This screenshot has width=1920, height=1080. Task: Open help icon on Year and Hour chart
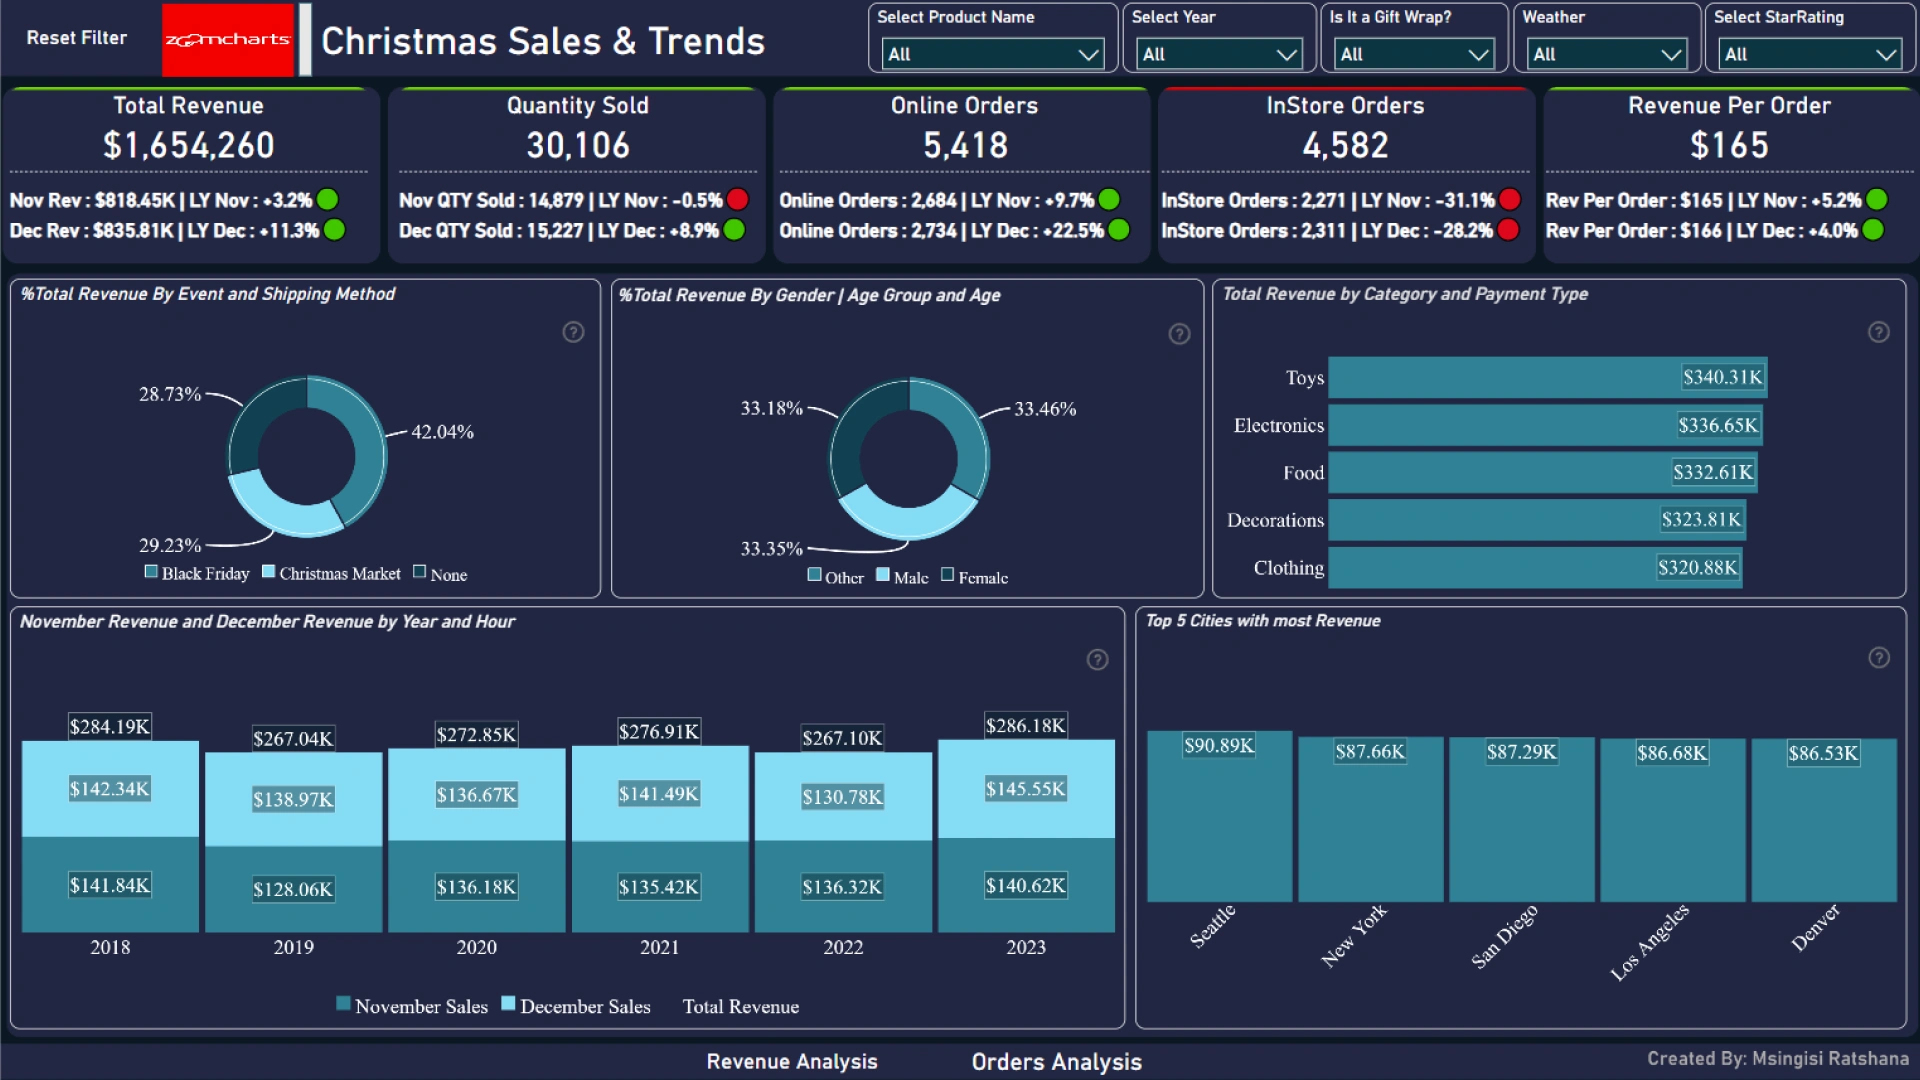[1098, 660]
